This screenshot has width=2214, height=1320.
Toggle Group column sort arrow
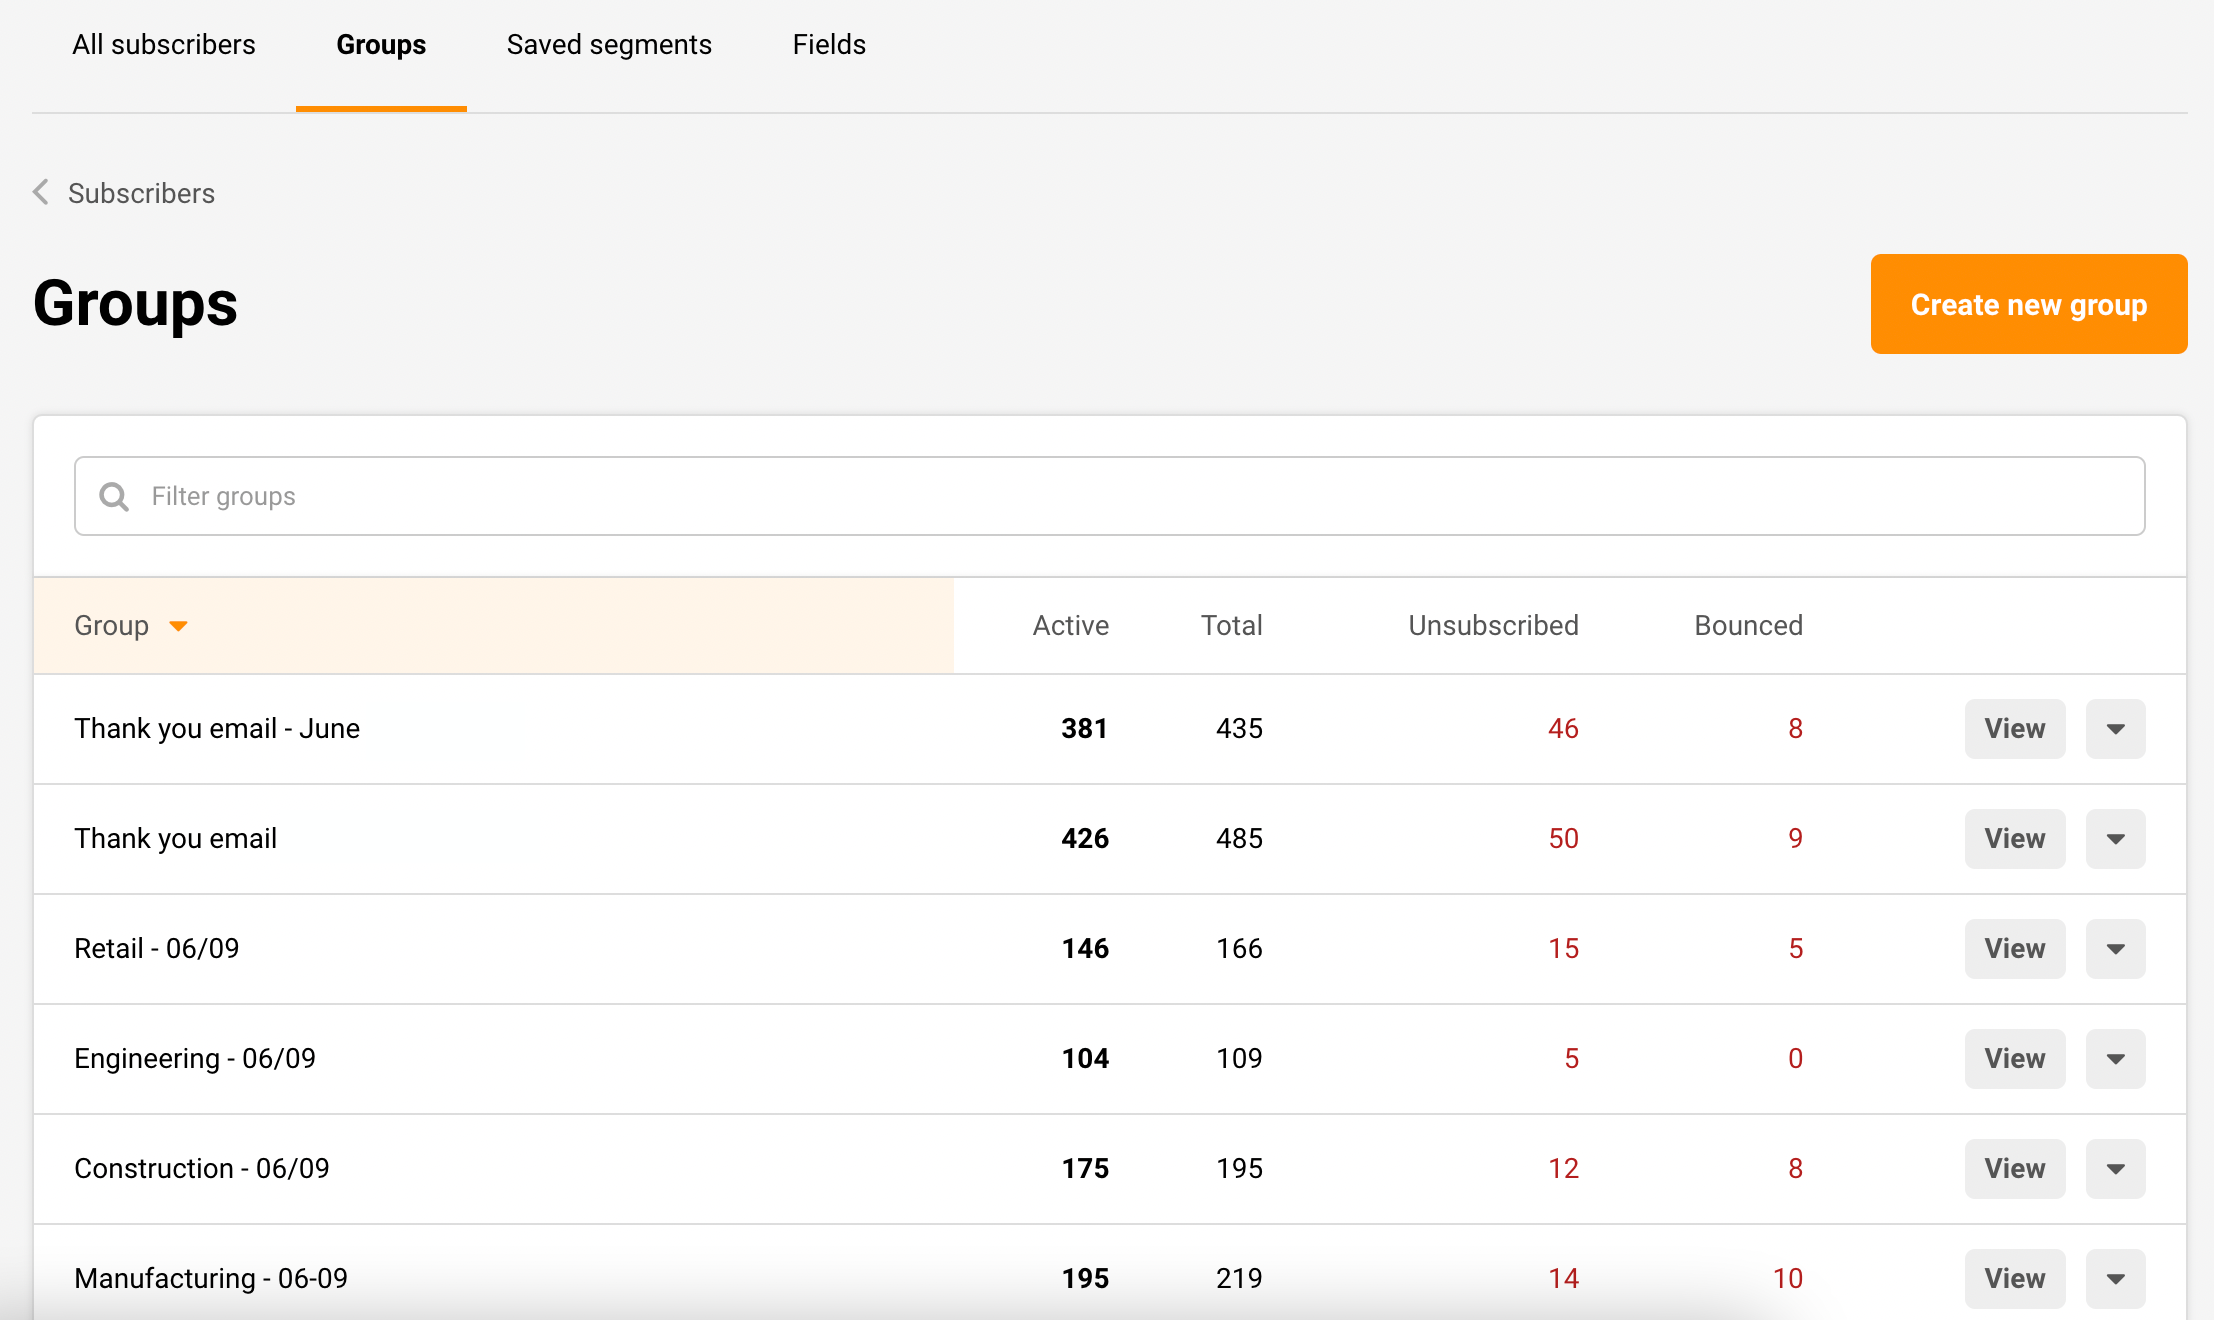coord(178,626)
